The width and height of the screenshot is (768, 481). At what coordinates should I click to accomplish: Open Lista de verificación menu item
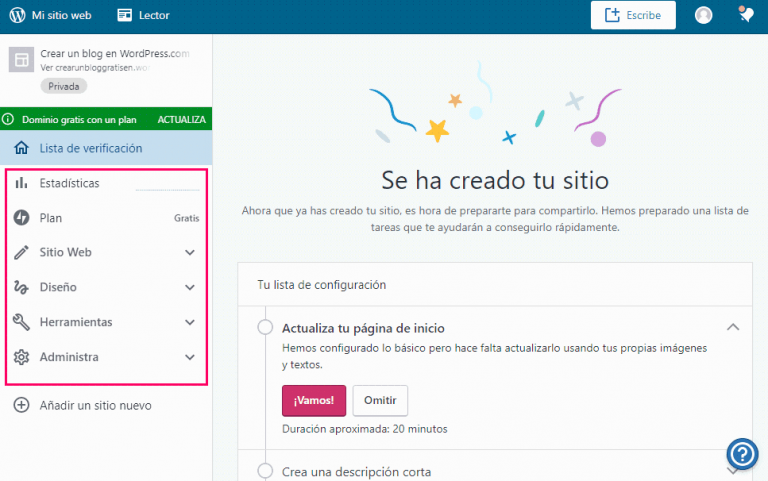106,148
